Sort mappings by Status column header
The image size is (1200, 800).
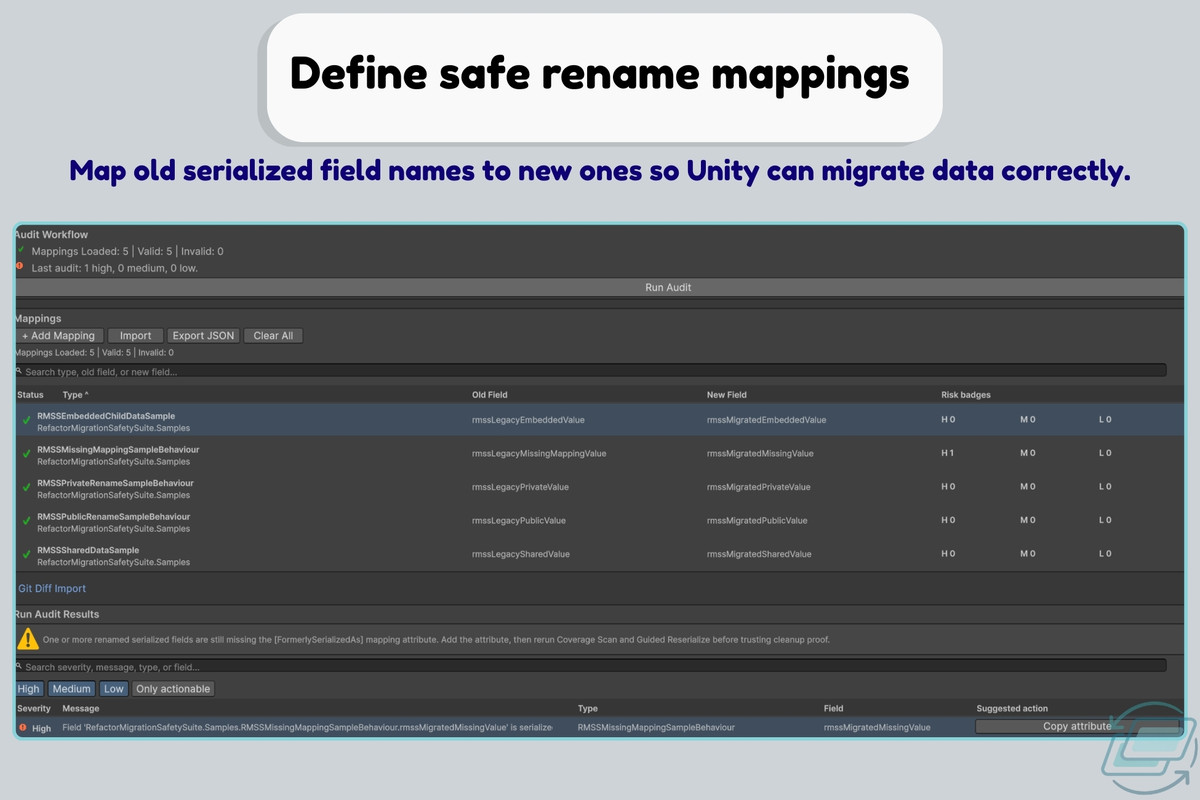coord(31,395)
